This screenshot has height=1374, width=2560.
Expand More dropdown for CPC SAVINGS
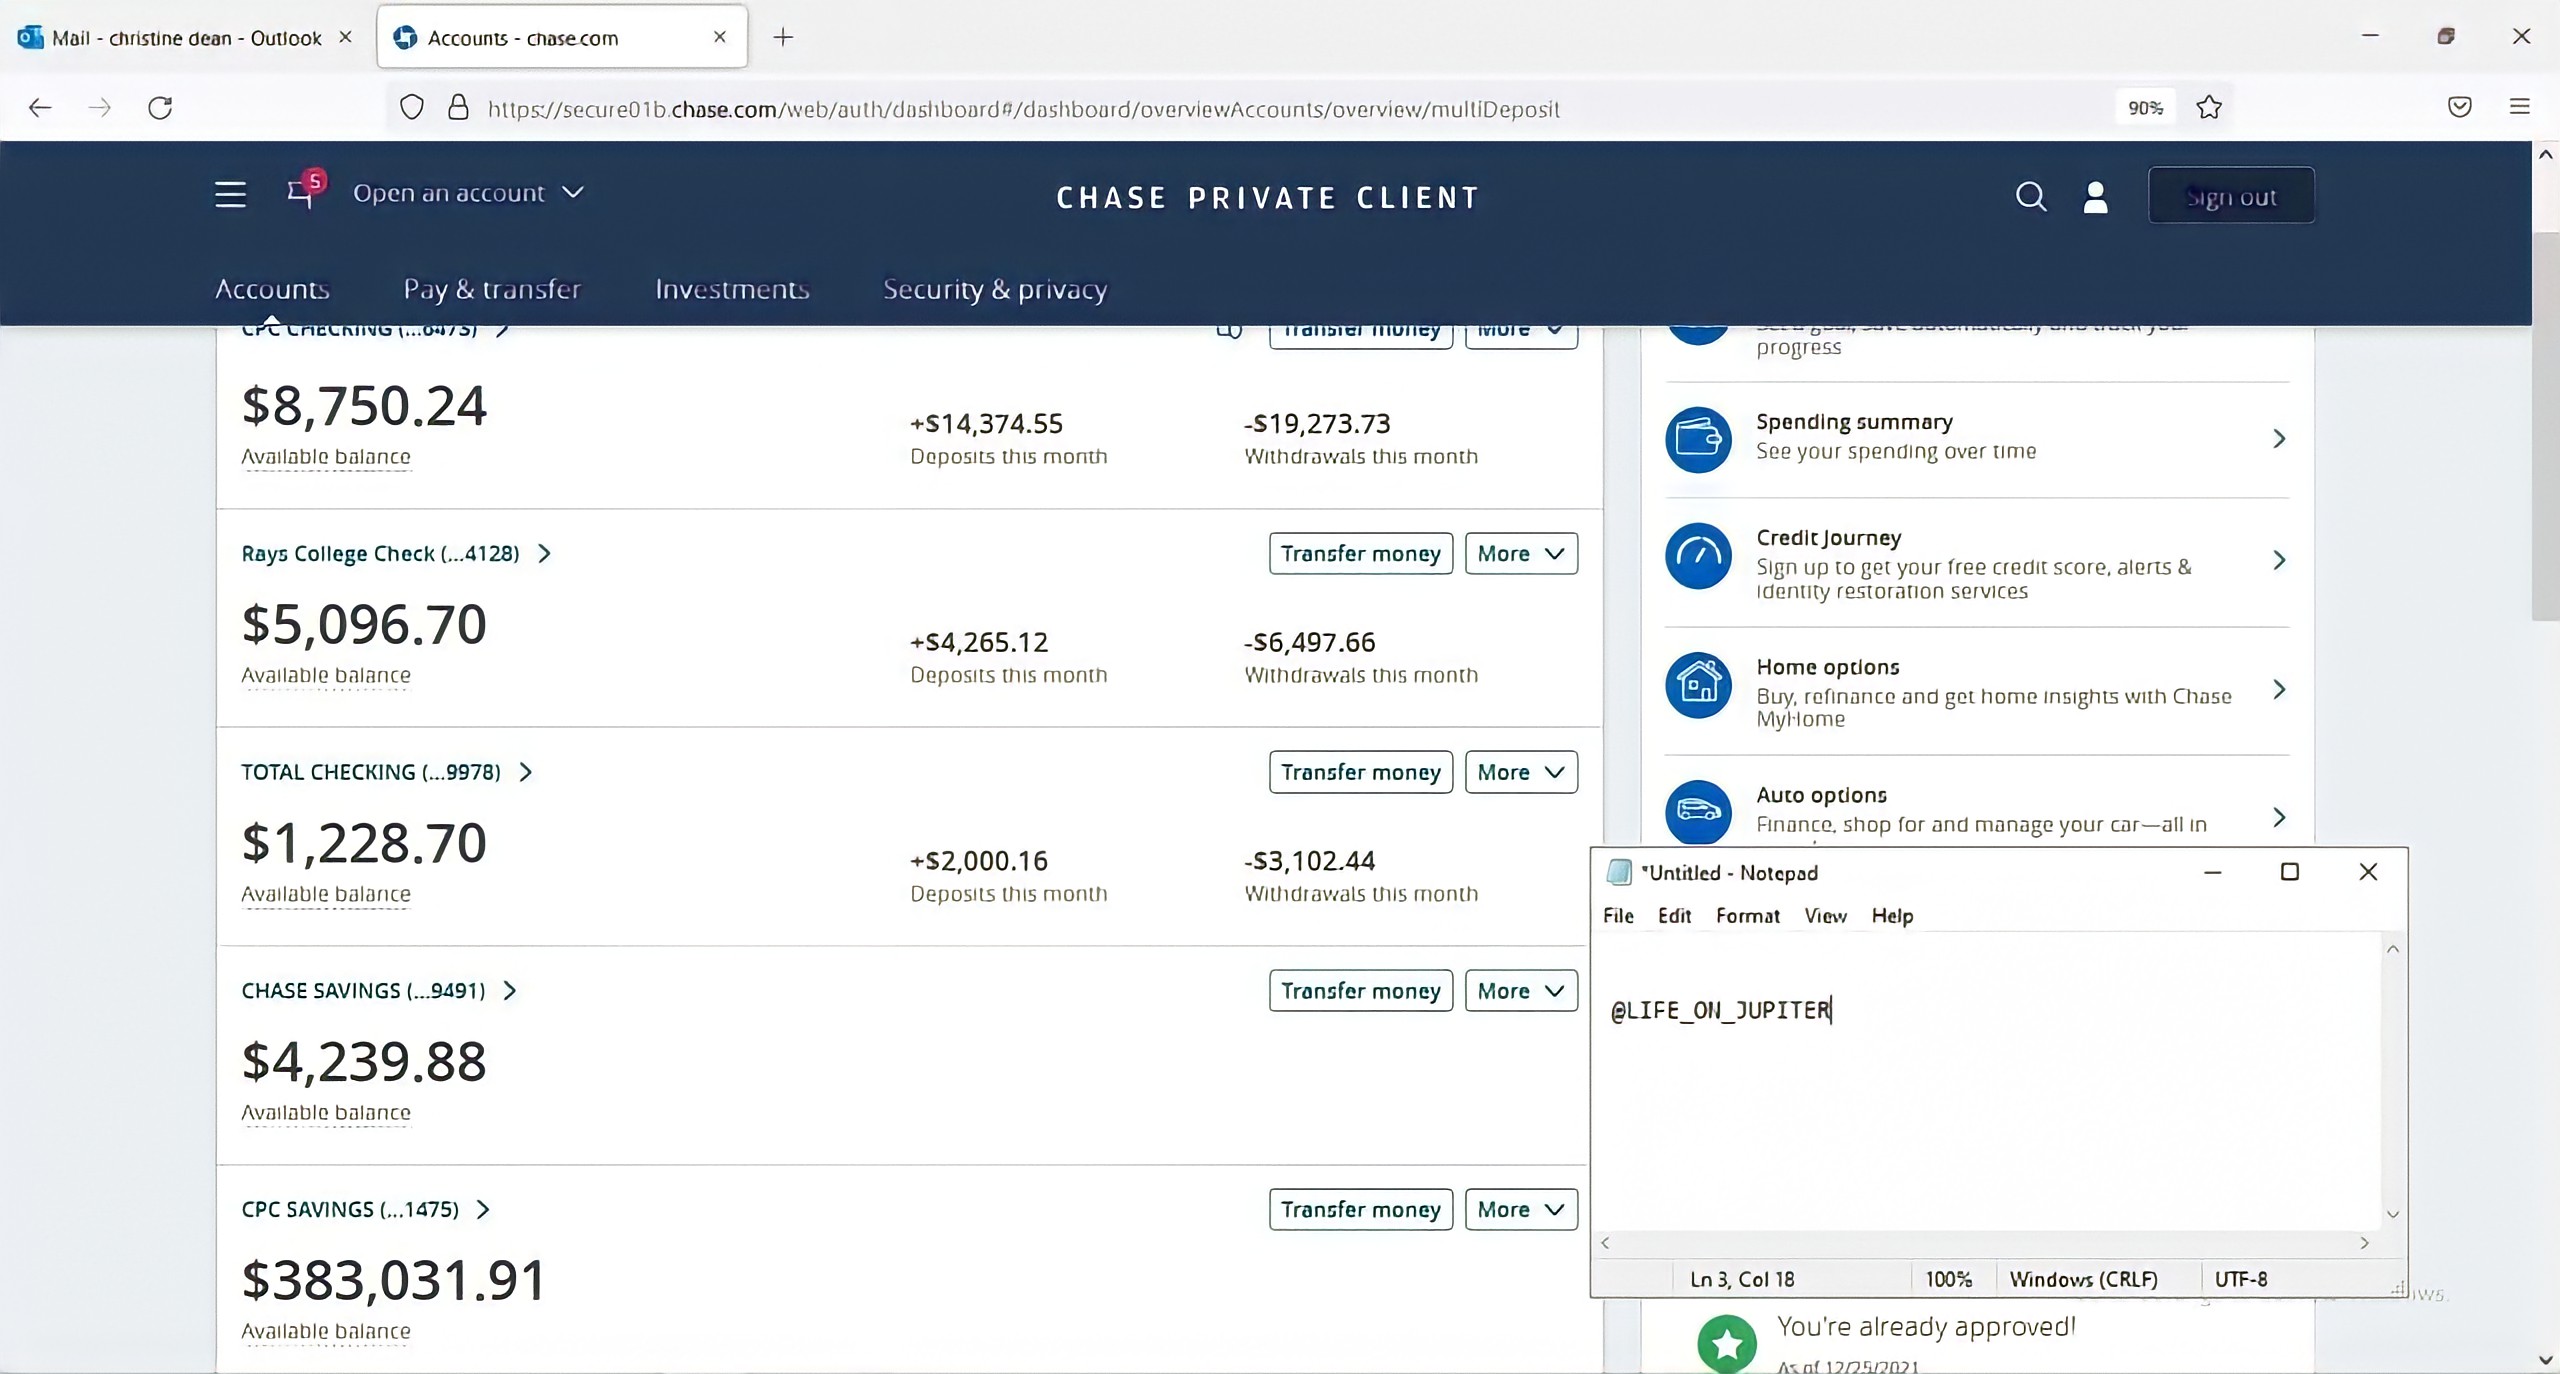point(1521,1210)
